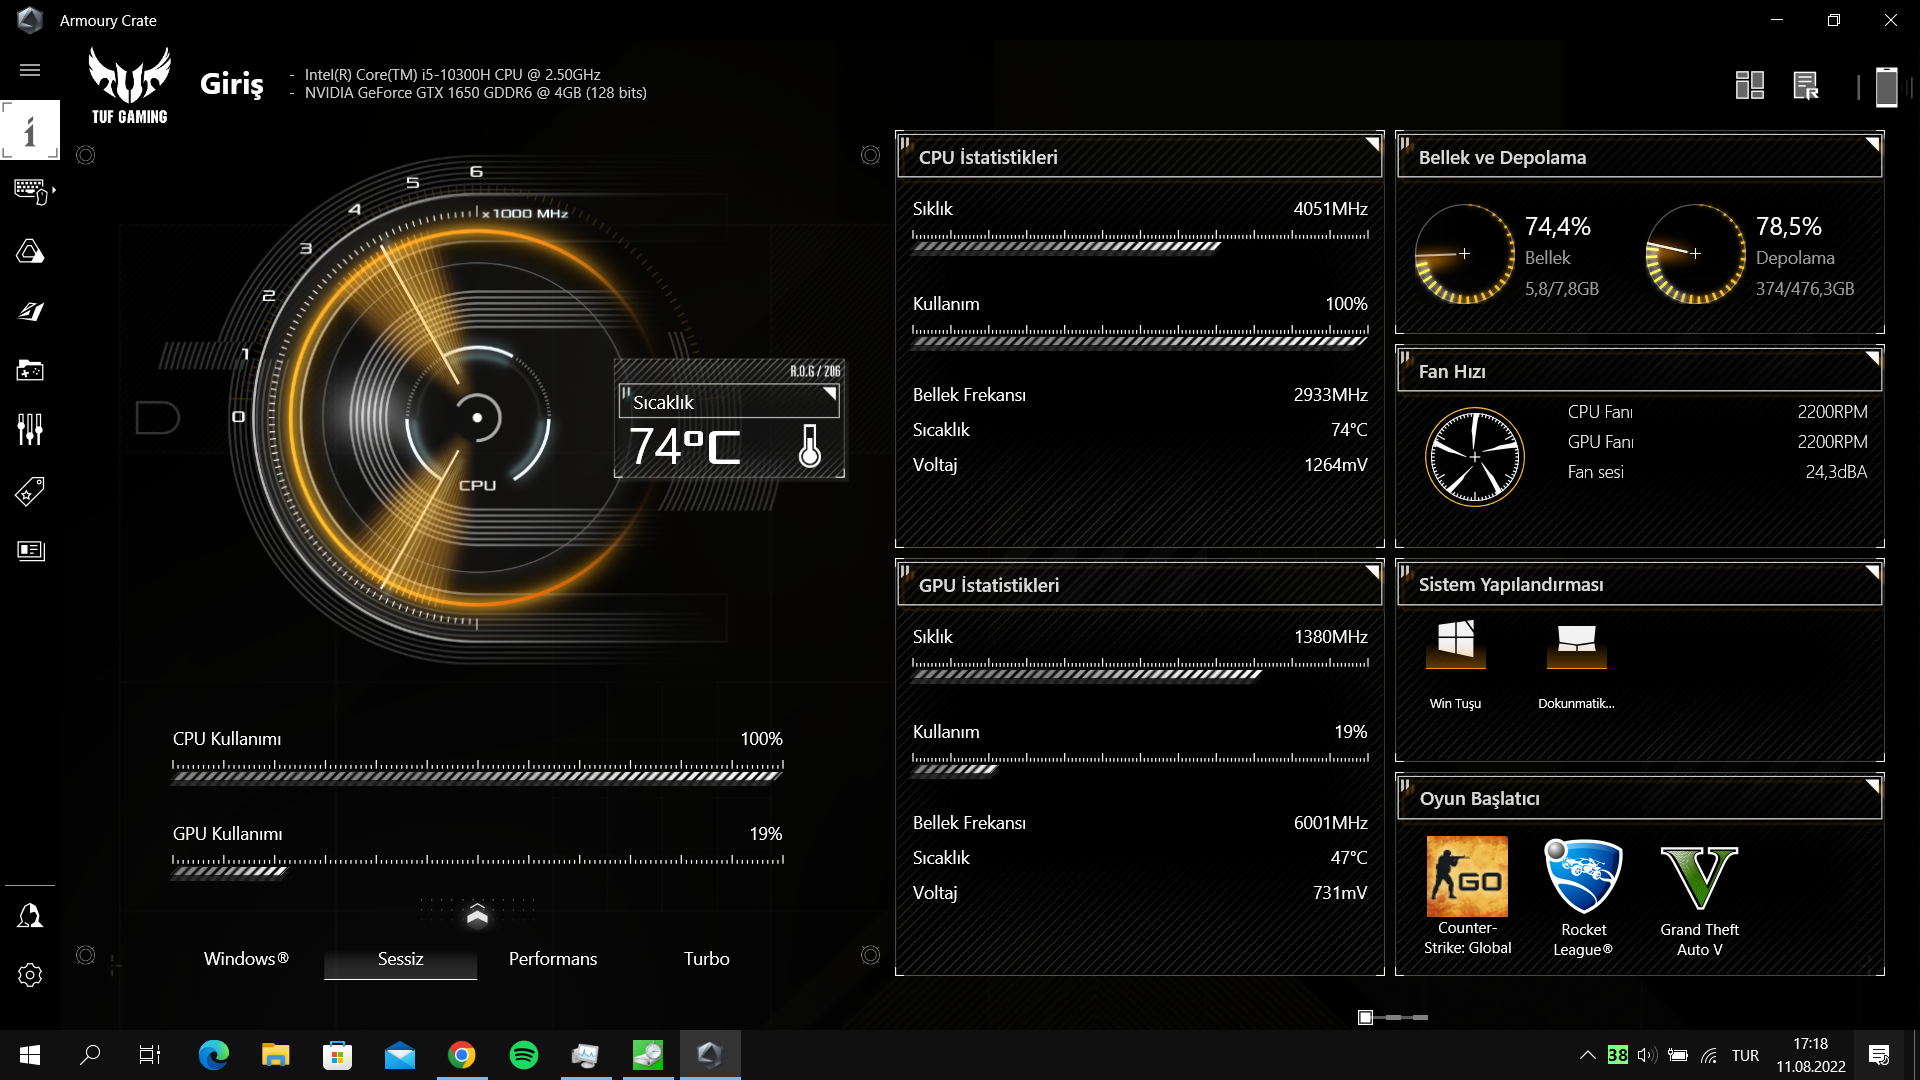Click the dashboard layout icon top right

point(1749,86)
